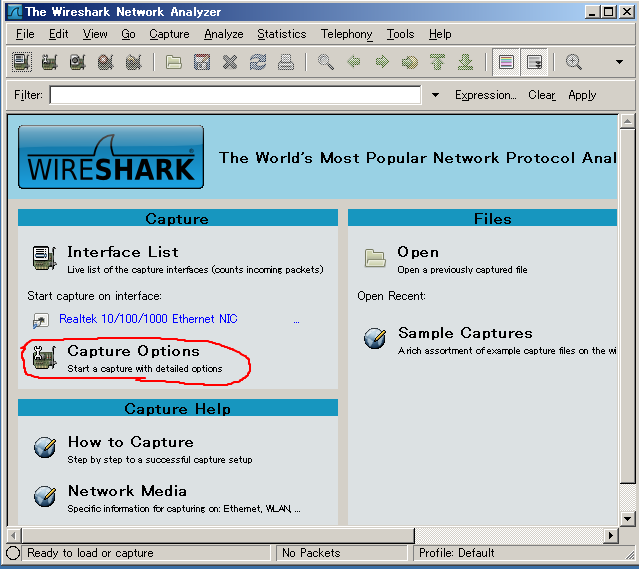Screen dimensions: 639x569
Task: Click the icon beside Realtek Ethernet NIC
Action: pos(41,320)
